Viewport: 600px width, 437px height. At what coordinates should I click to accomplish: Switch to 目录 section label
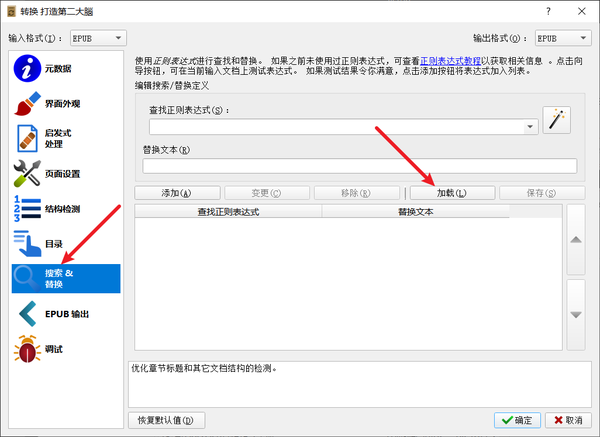tap(54, 244)
